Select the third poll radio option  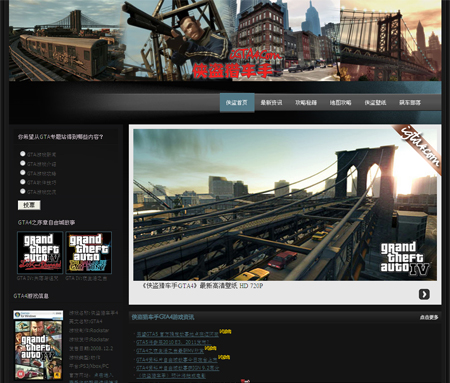click(x=23, y=172)
